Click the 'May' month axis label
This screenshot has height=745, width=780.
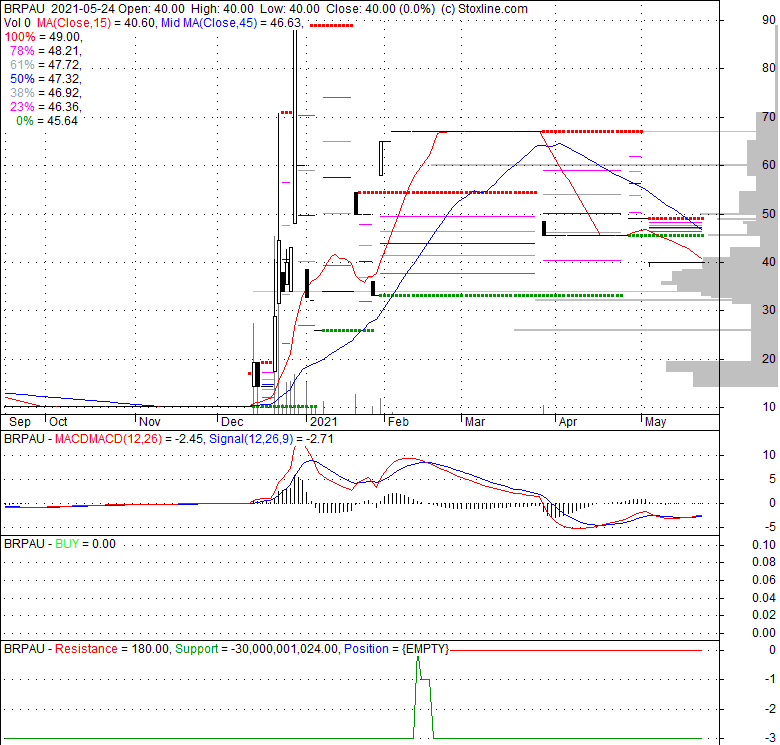tap(656, 422)
